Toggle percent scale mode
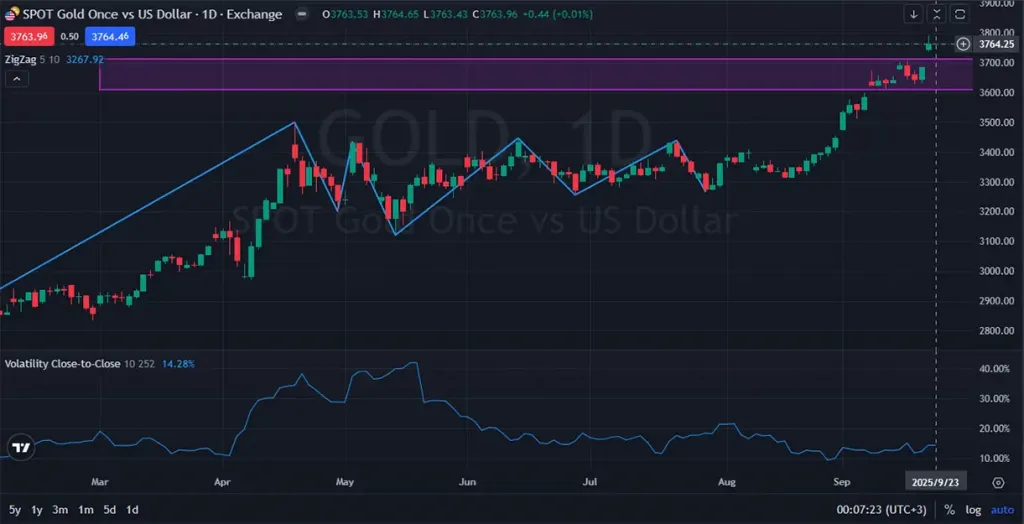 (x=949, y=510)
